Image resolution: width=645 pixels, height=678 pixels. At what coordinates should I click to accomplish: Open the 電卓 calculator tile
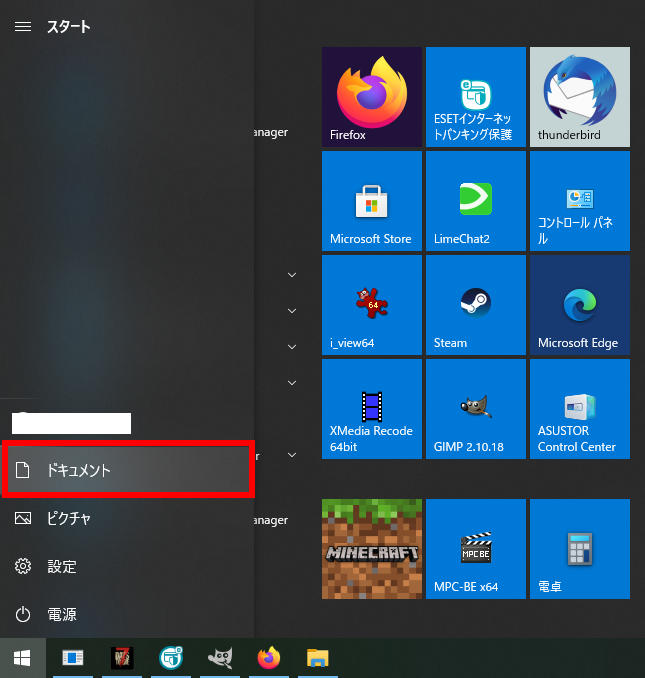[x=580, y=549]
